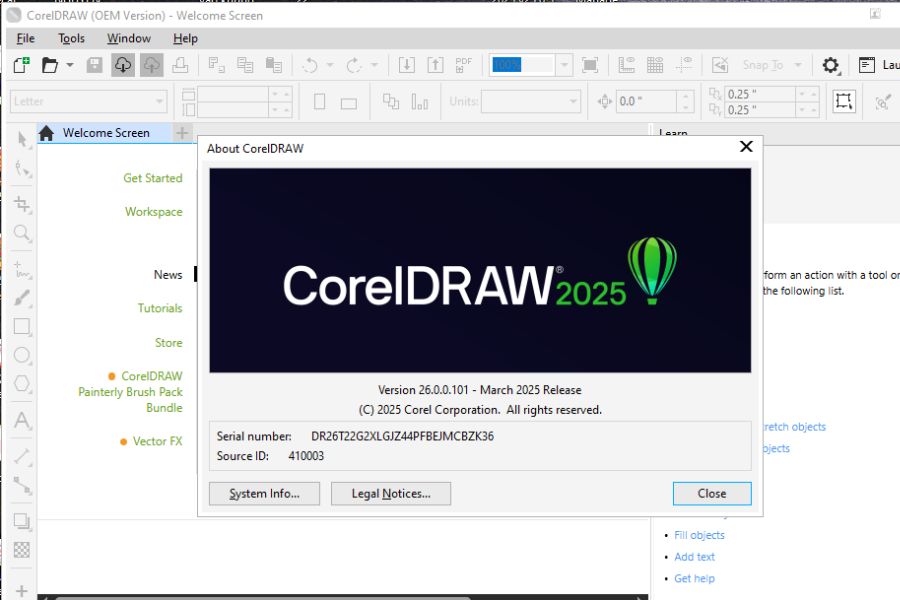The width and height of the screenshot is (900, 600).
Task: Click the Redo arrow icon
Action: (x=354, y=65)
